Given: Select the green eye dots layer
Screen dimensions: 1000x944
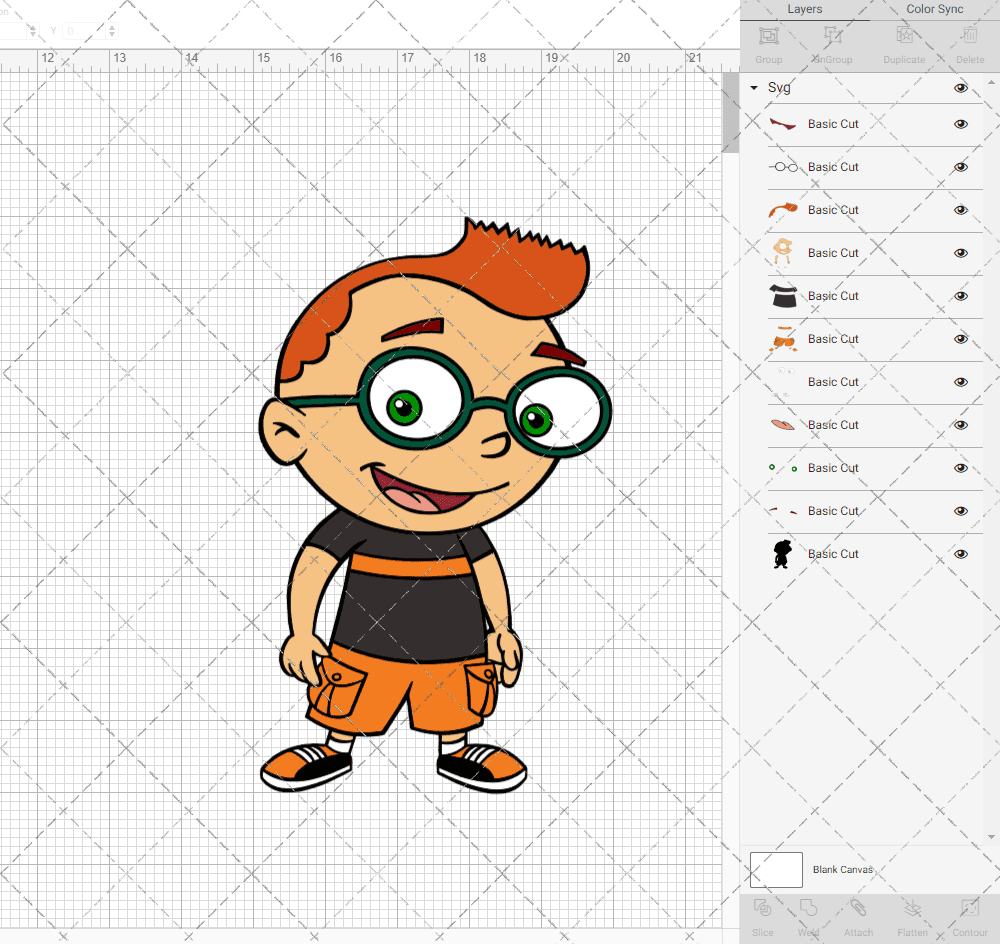Looking at the screenshot, I should pos(783,468).
